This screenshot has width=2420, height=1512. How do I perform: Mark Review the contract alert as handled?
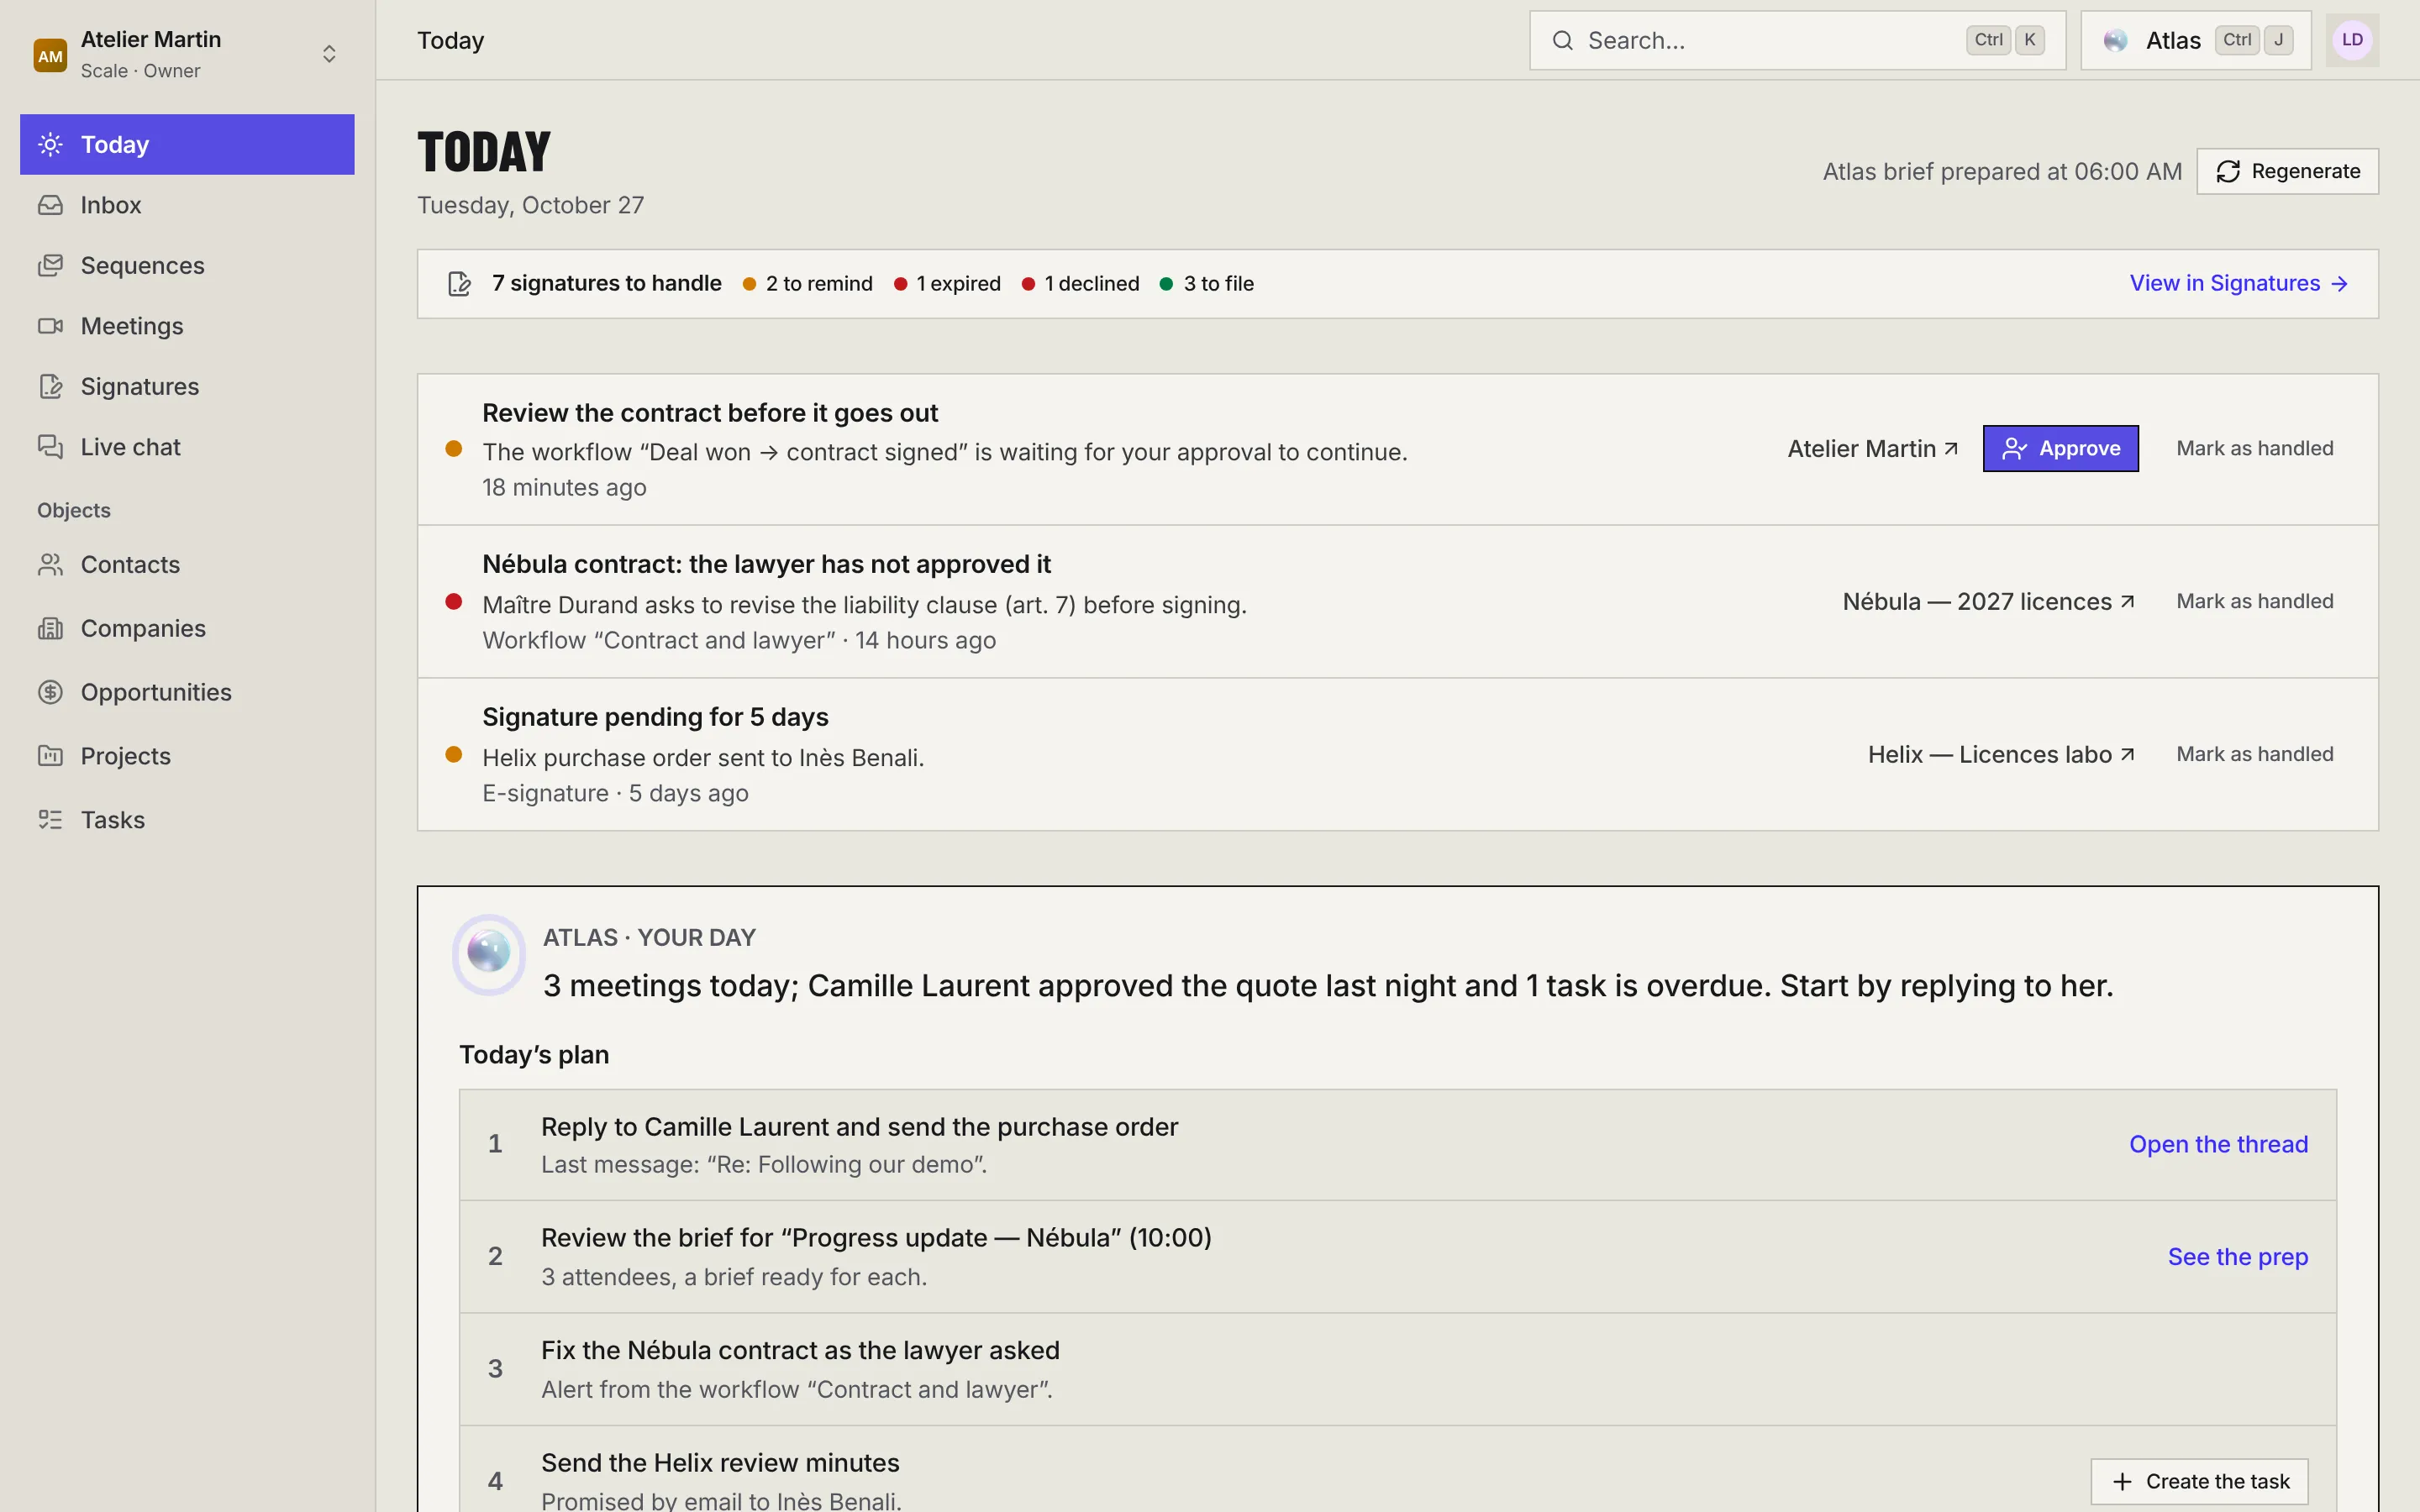(2254, 449)
